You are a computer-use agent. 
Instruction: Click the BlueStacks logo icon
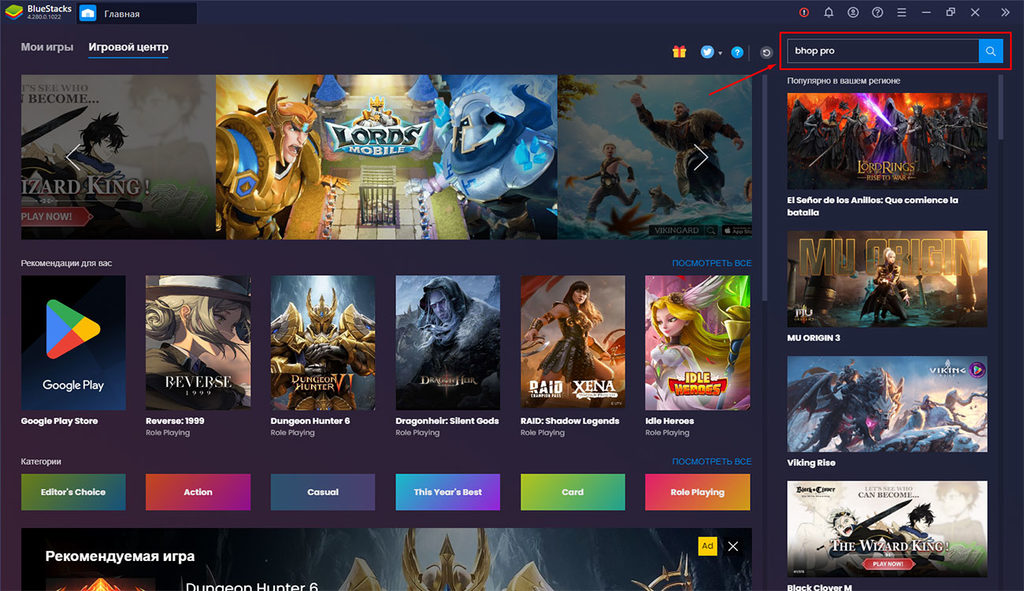[x=14, y=12]
